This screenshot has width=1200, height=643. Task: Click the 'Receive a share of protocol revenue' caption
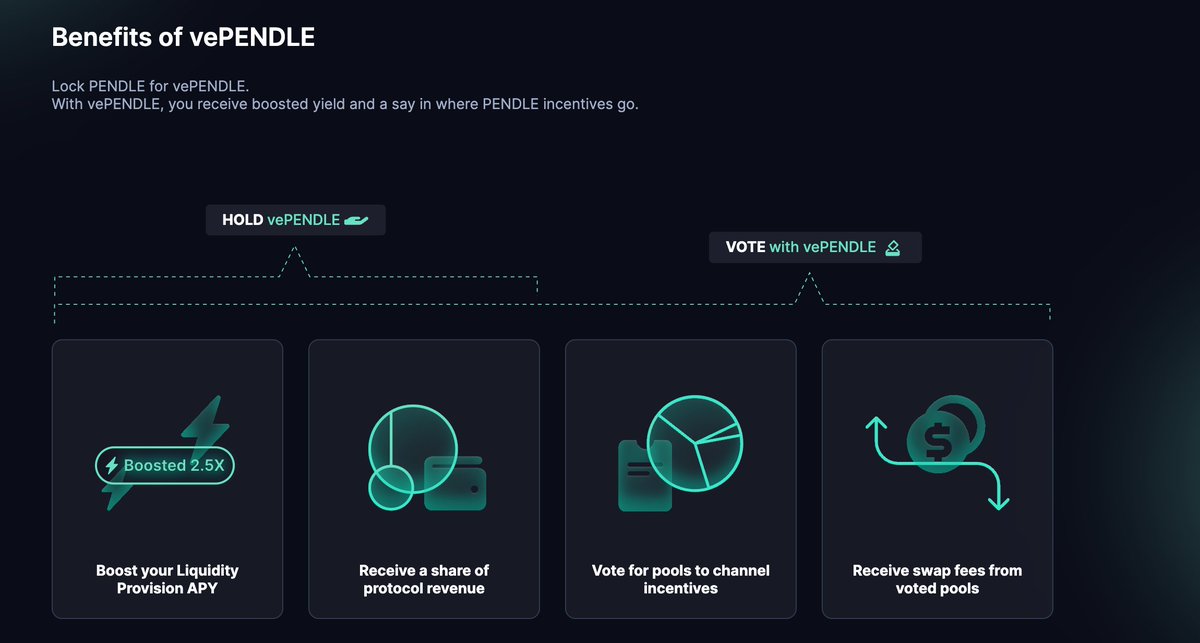424,579
